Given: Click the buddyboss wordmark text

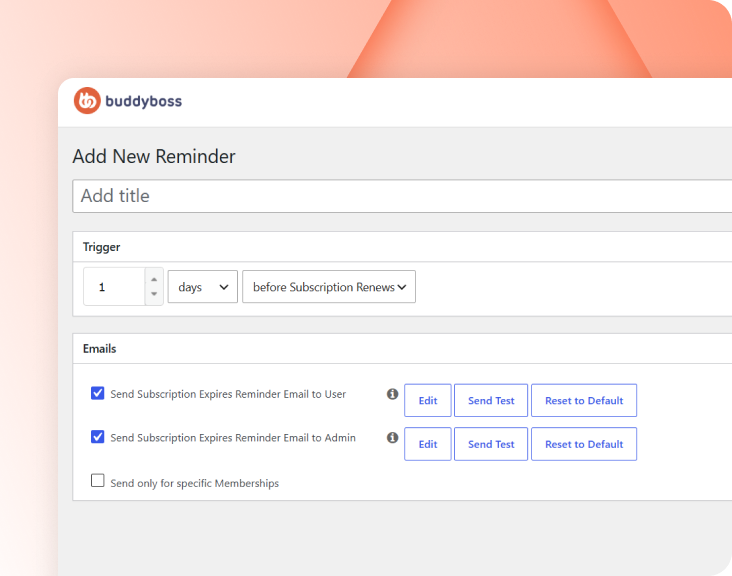Looking at the screenshot, I should [143, 101].
